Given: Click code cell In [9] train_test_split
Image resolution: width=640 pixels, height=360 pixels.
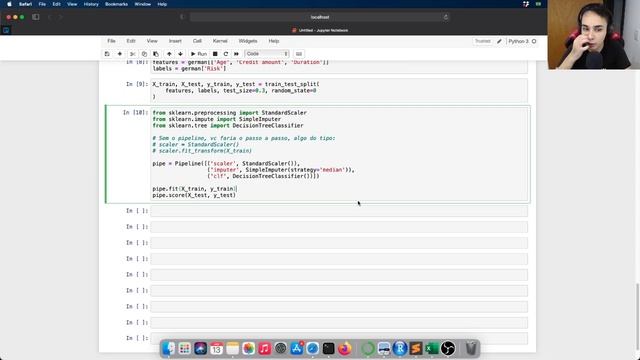Looking at the screenshot, I should tap(339, 90).
